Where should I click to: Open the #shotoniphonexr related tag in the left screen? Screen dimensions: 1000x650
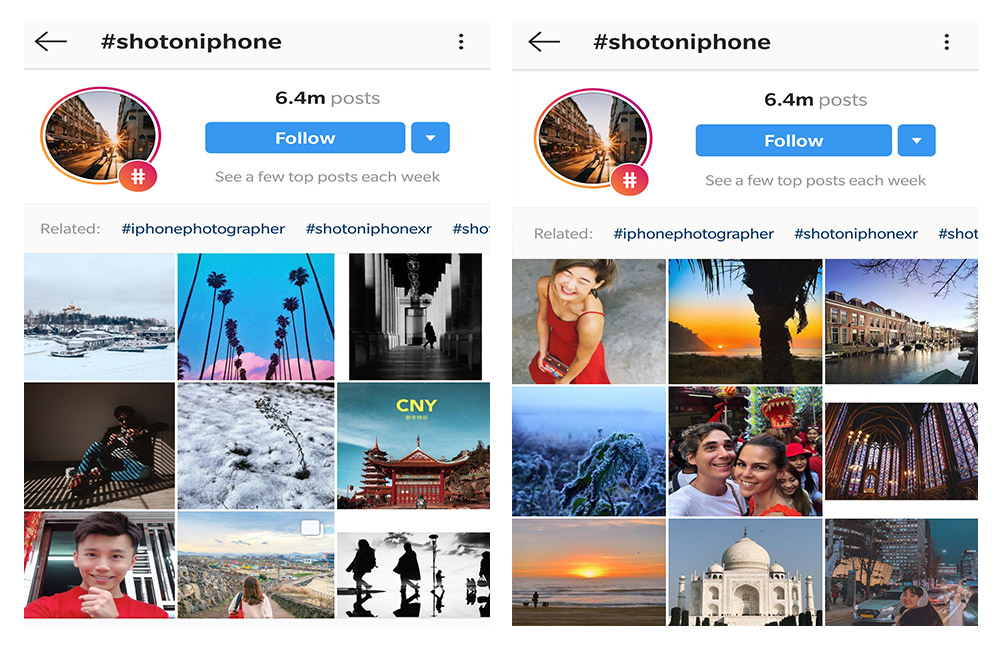[x=369, y=229]
